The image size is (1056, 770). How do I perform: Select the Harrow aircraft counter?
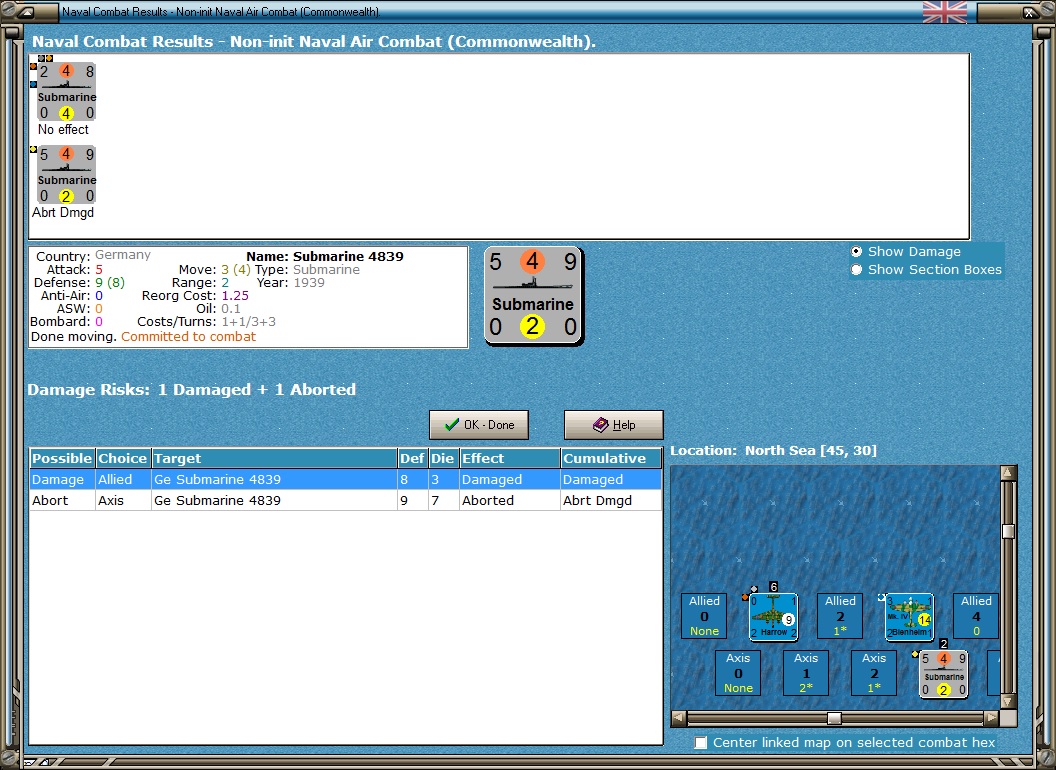pos(774,616)
